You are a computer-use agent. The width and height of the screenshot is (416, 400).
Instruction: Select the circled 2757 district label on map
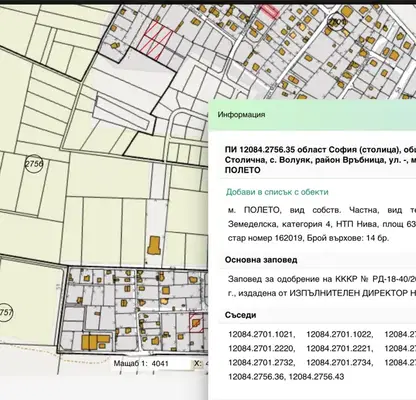(5, 313)
